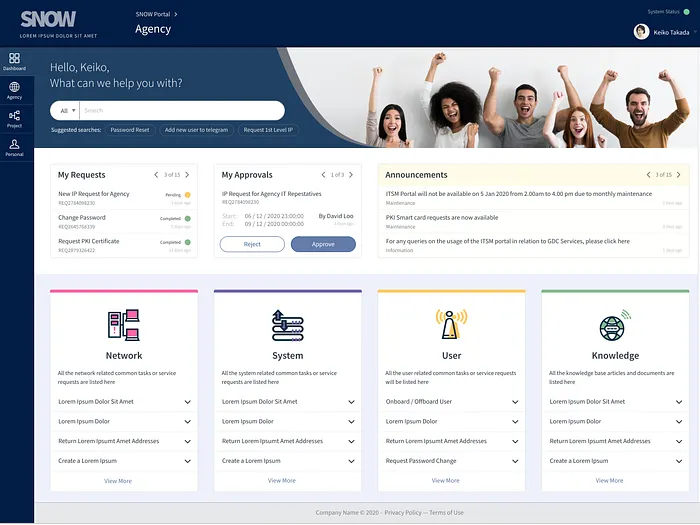Screen dimensions: 700x525
Task: Open the Privacy Policy footer link
Action: [403, 512]
